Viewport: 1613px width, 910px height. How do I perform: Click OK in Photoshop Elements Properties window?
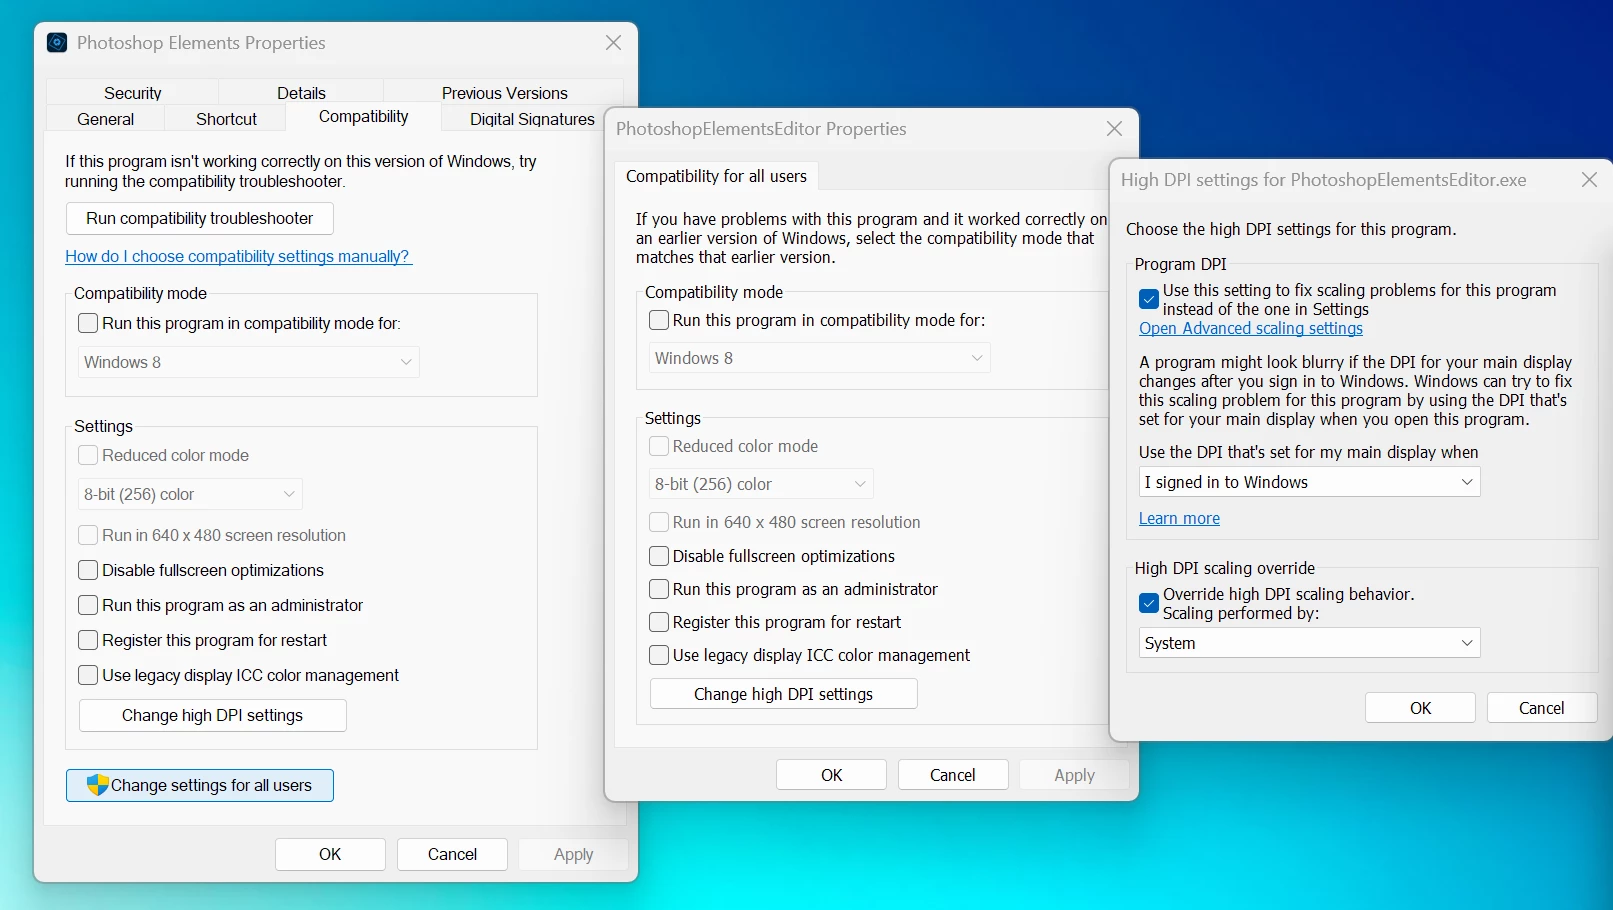330,854
